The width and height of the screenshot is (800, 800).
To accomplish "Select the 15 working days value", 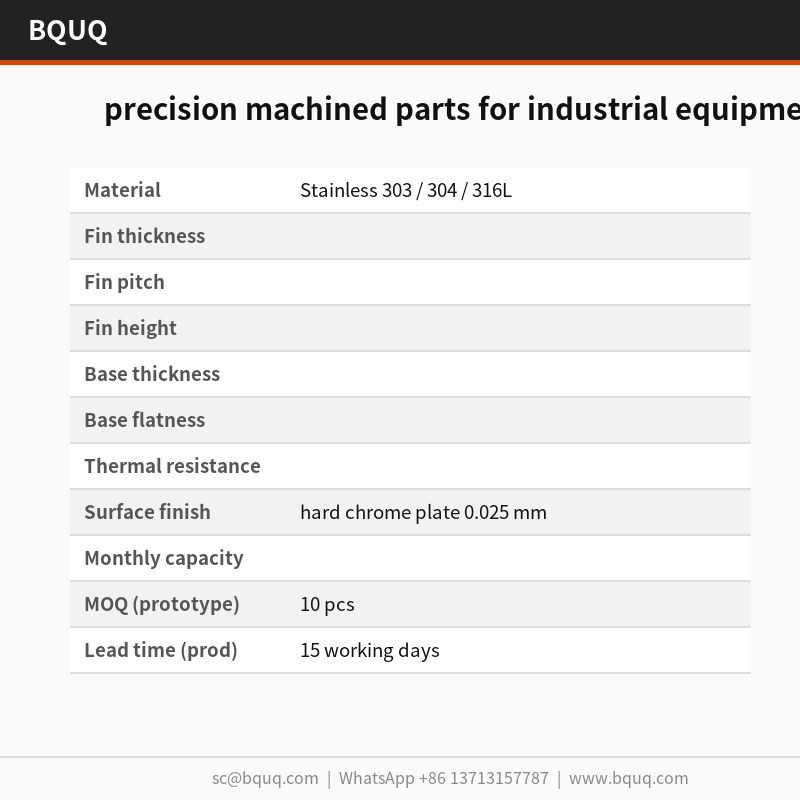I will pos(370,650).
